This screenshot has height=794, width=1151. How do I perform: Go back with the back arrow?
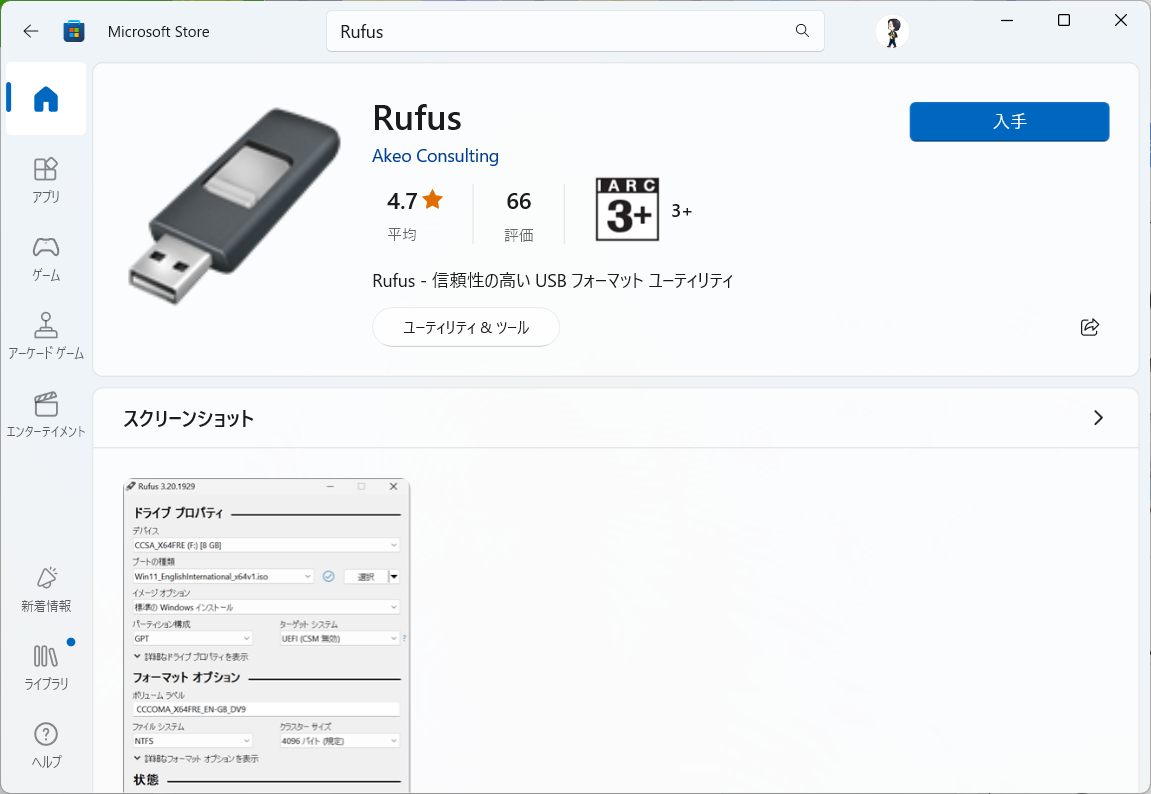(30, 31)
